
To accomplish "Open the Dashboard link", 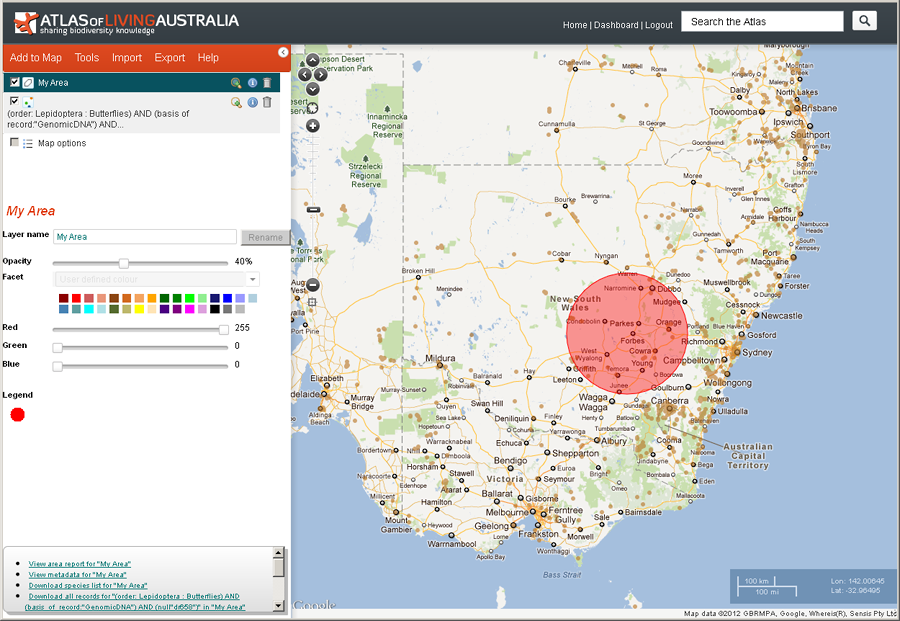I will point(616,25).
